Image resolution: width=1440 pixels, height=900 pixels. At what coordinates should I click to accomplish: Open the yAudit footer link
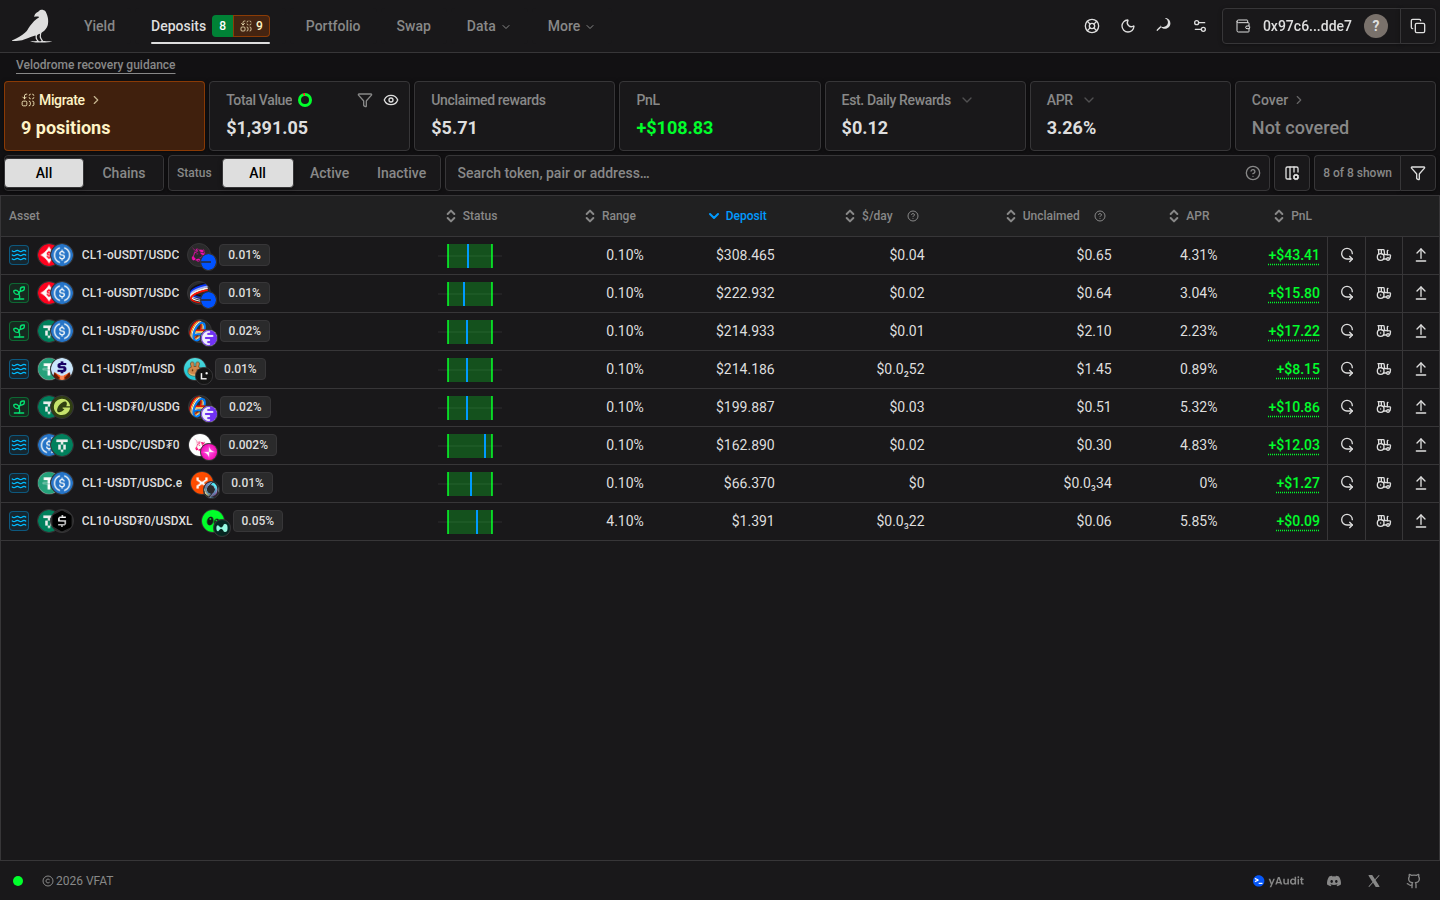[x=1278, y=881]
